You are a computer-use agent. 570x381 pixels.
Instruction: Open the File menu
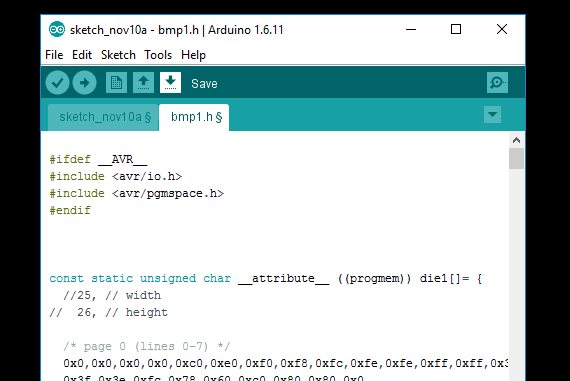click(54, 55)
